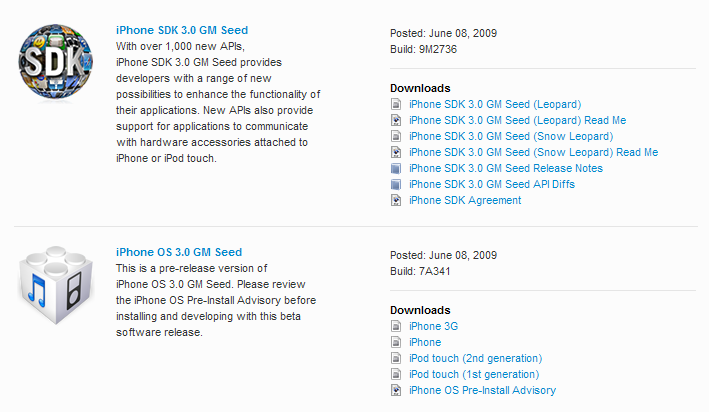Click file icon beside SDK Snow Leopard download

pos(396,136)
